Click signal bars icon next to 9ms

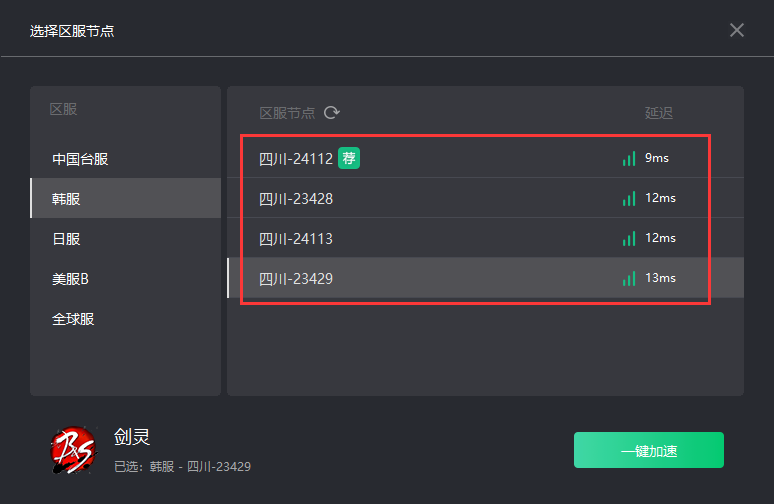629,158
